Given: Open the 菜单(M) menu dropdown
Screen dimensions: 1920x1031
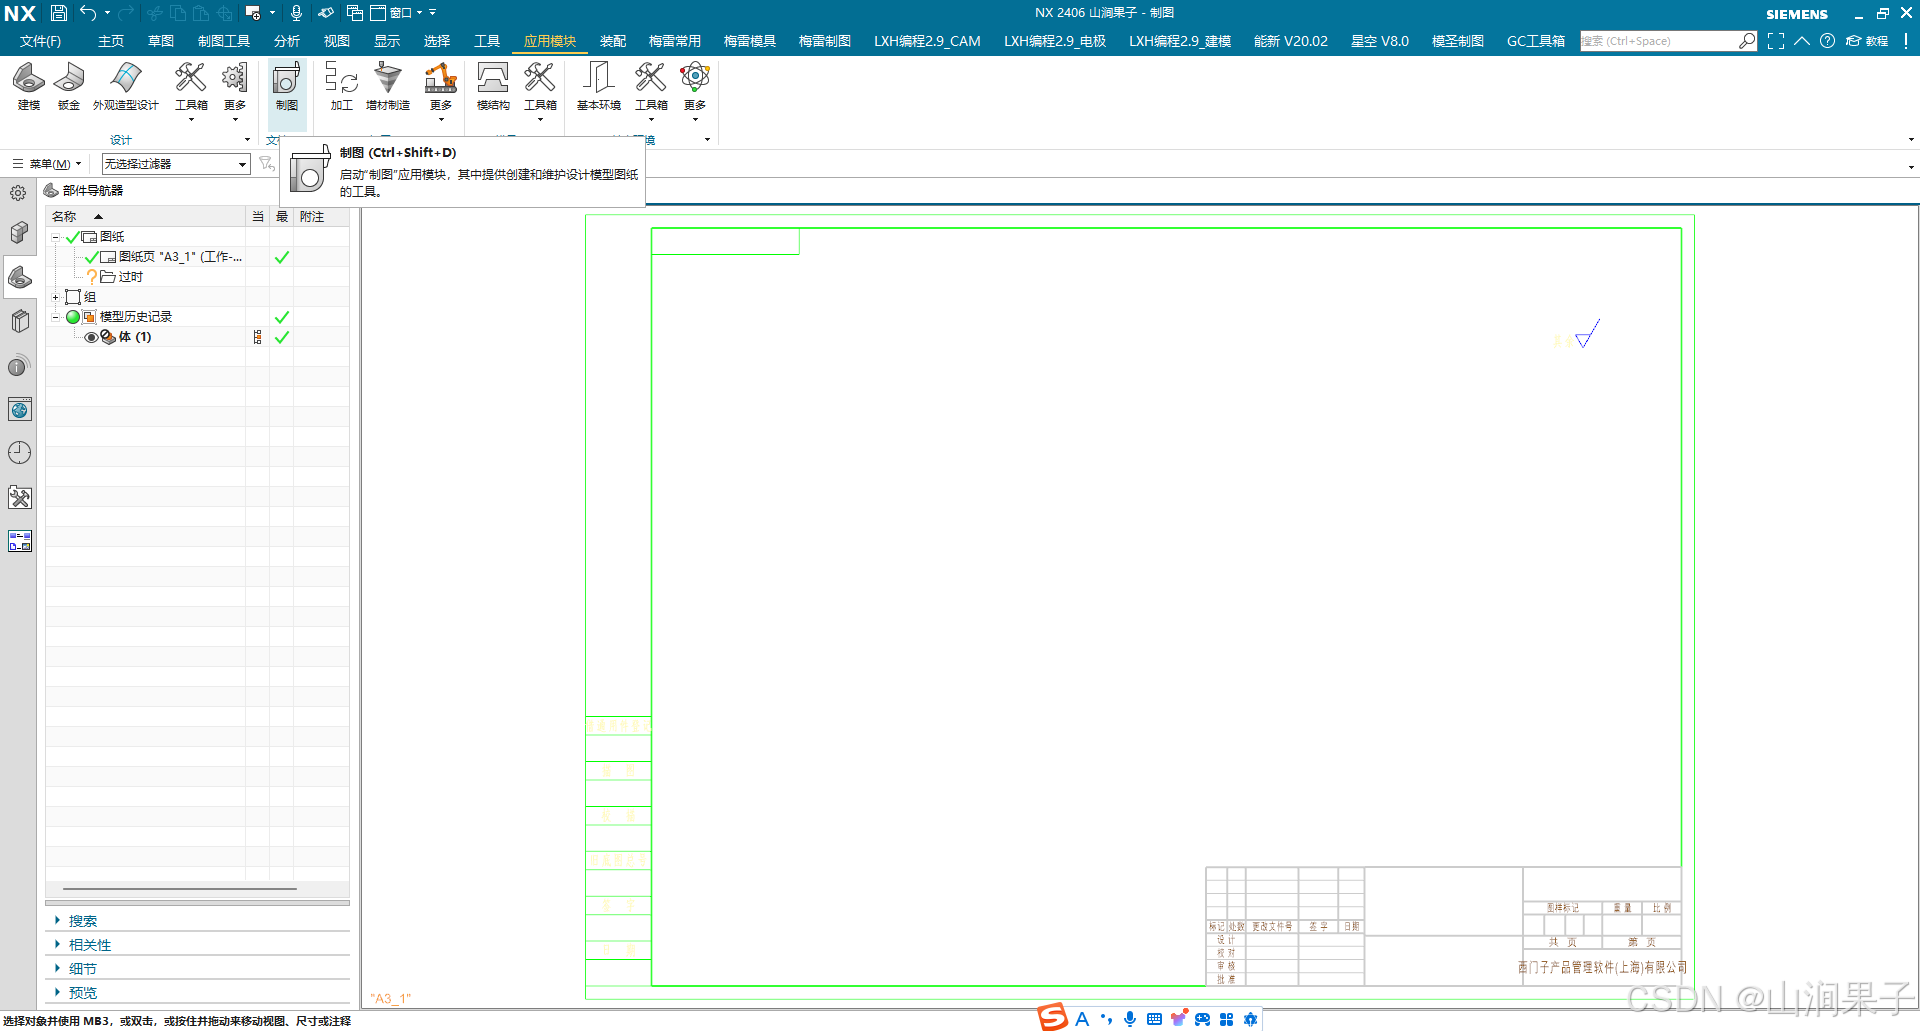Looking at the screenshot, I should (47, 164).
